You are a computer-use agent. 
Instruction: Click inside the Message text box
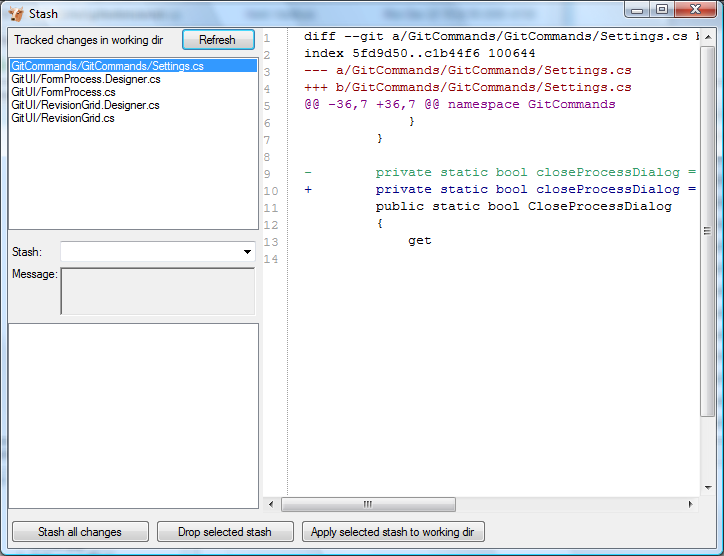coord(157,291)
